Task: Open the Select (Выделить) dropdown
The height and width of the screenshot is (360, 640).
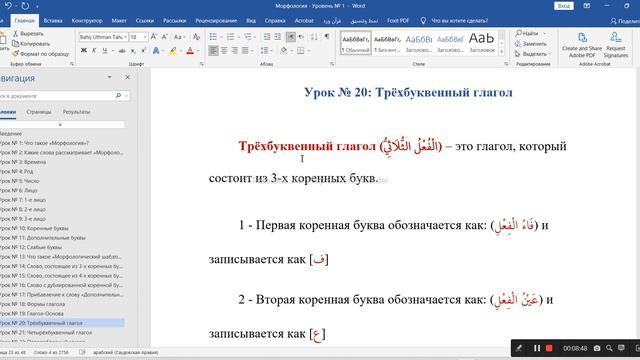Action: tap(533, 54)
